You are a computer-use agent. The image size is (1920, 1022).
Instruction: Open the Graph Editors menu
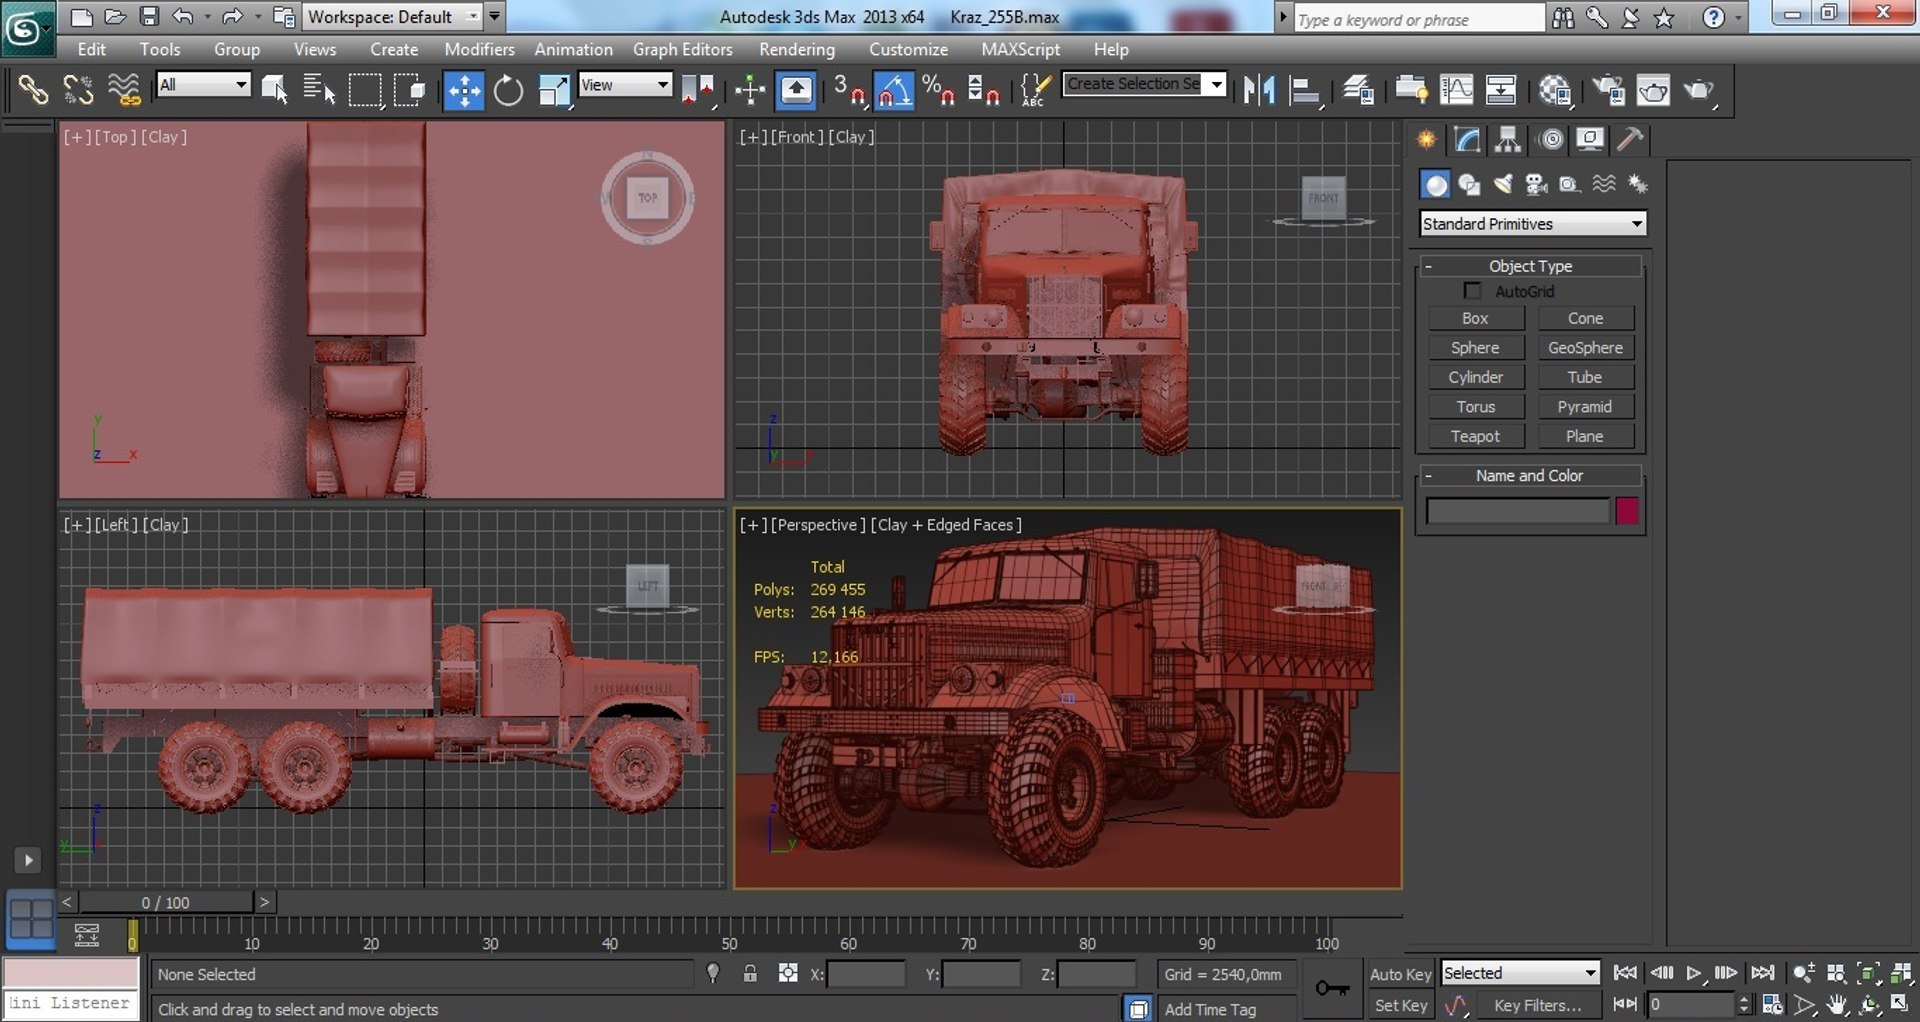683,49
